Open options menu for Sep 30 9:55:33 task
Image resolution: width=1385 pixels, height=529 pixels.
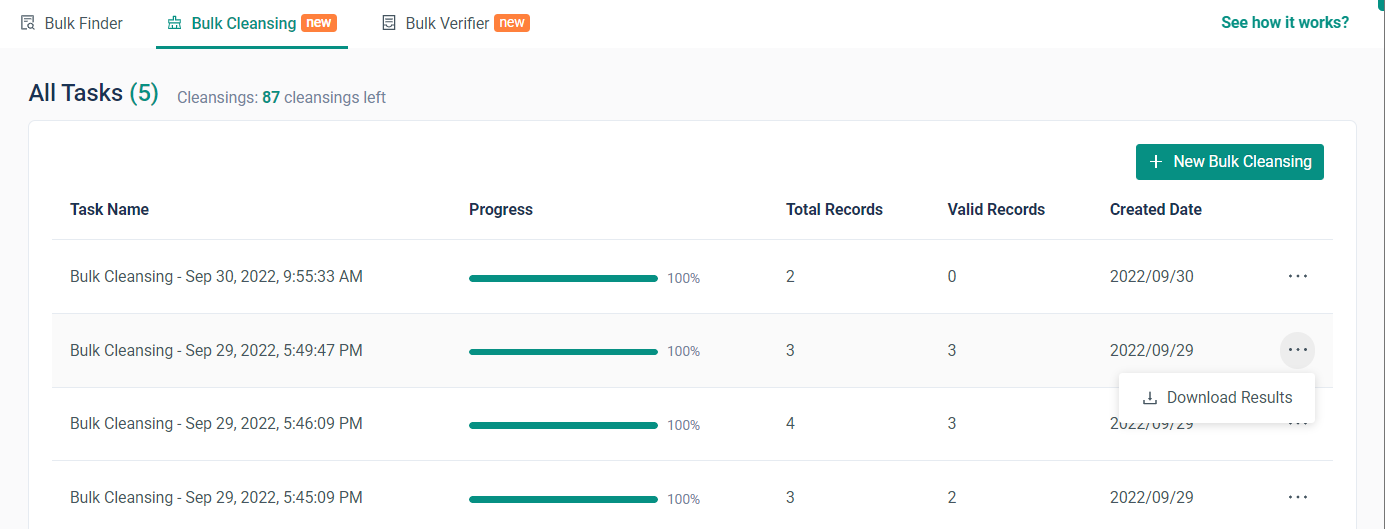coord(1297,276)
